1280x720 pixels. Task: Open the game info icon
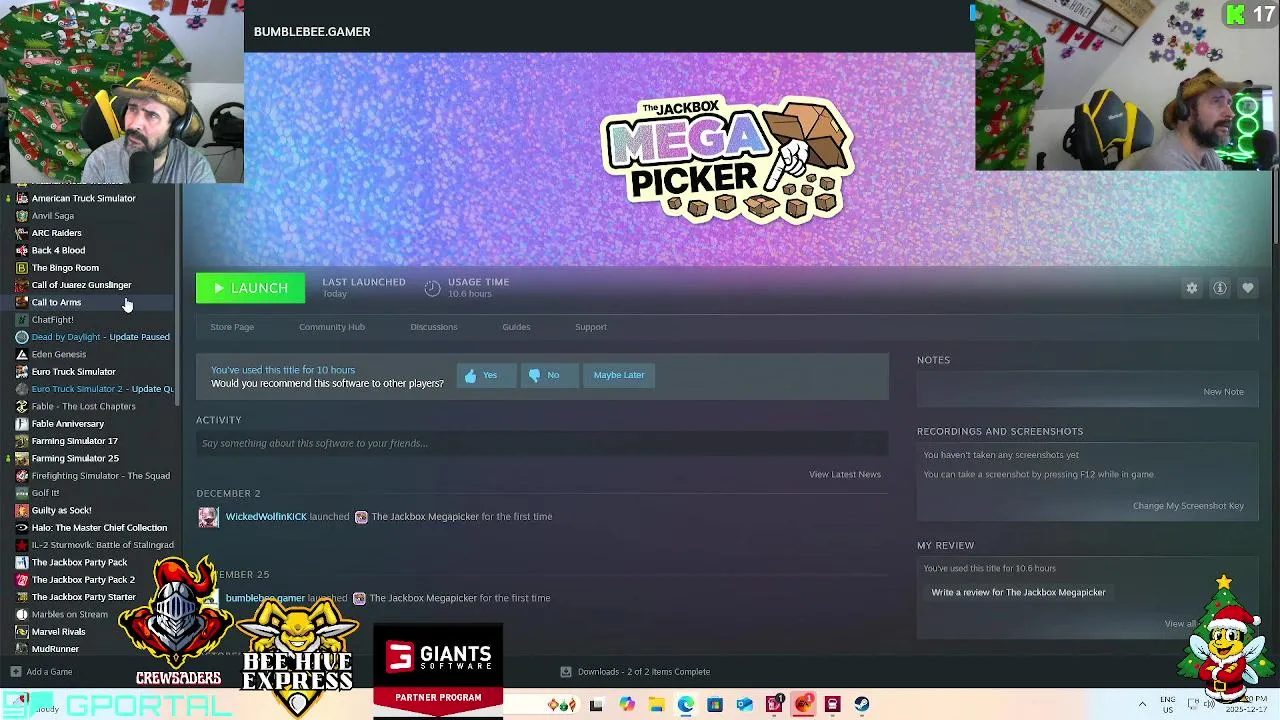point(1220,288)
